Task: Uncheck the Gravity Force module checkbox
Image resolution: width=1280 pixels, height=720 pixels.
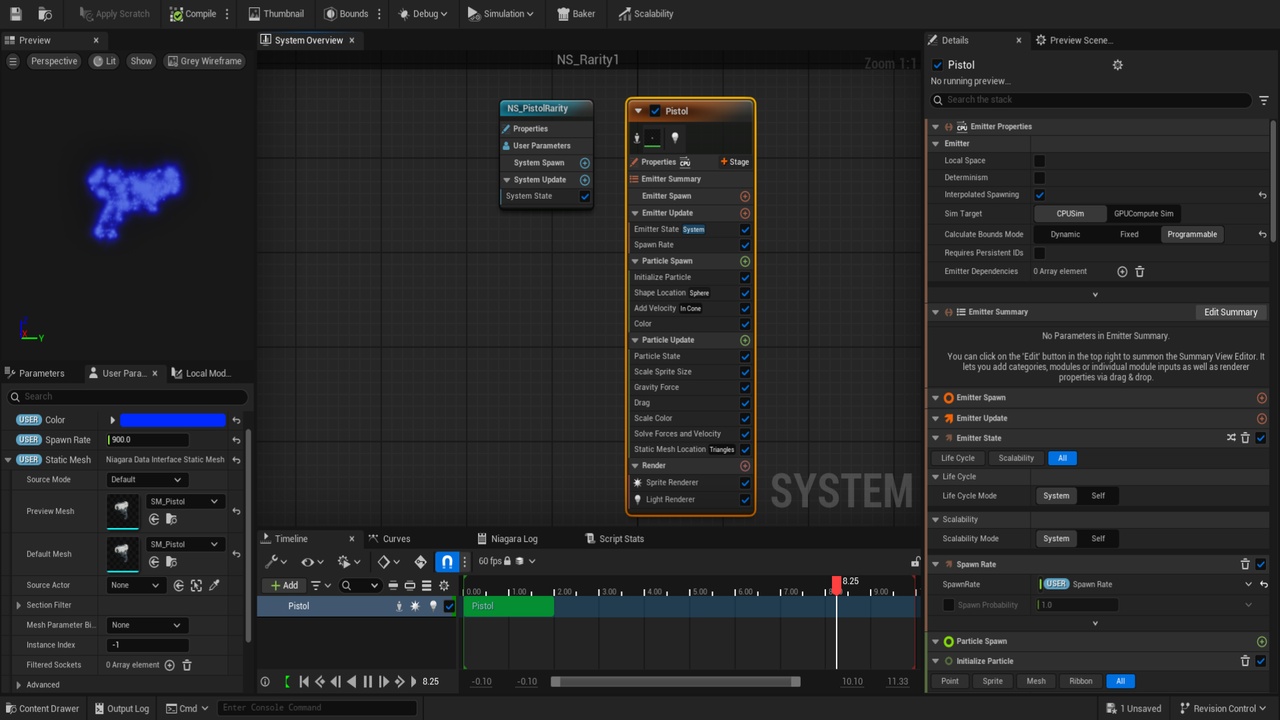Action: pyautogui.click(x=745, y=387)
